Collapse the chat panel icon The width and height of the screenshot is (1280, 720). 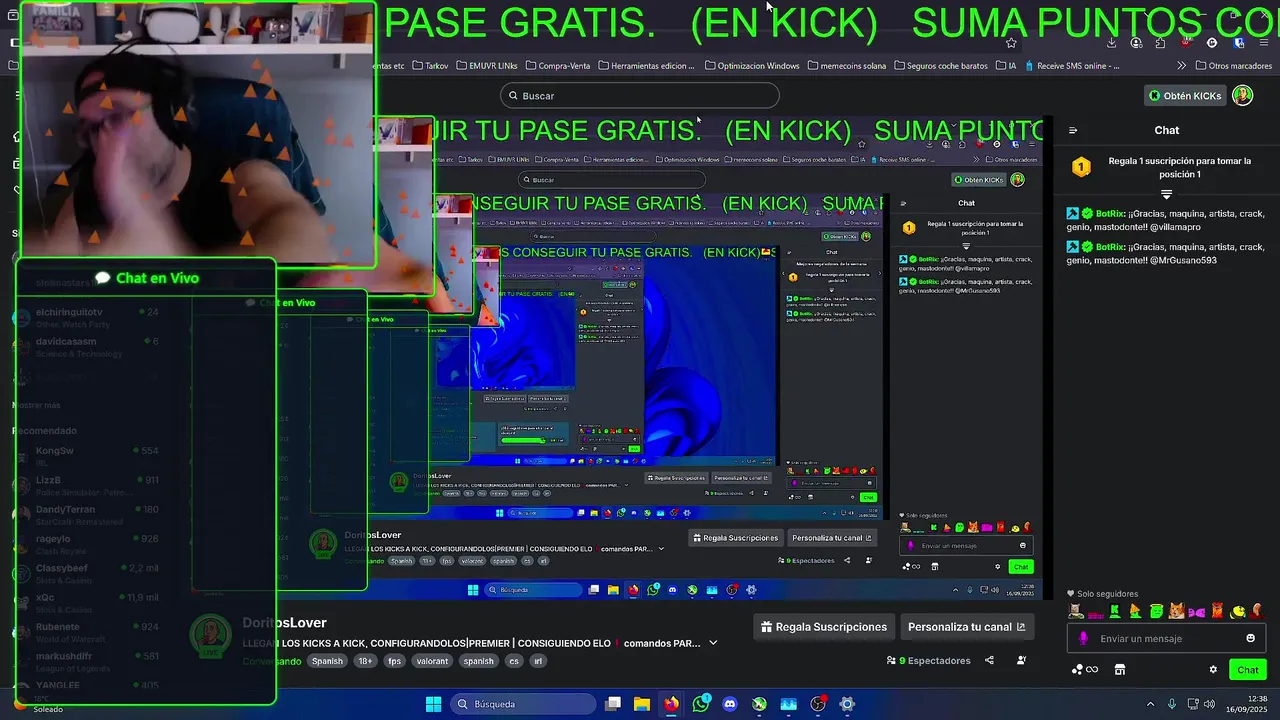(x=1073, y=130)
